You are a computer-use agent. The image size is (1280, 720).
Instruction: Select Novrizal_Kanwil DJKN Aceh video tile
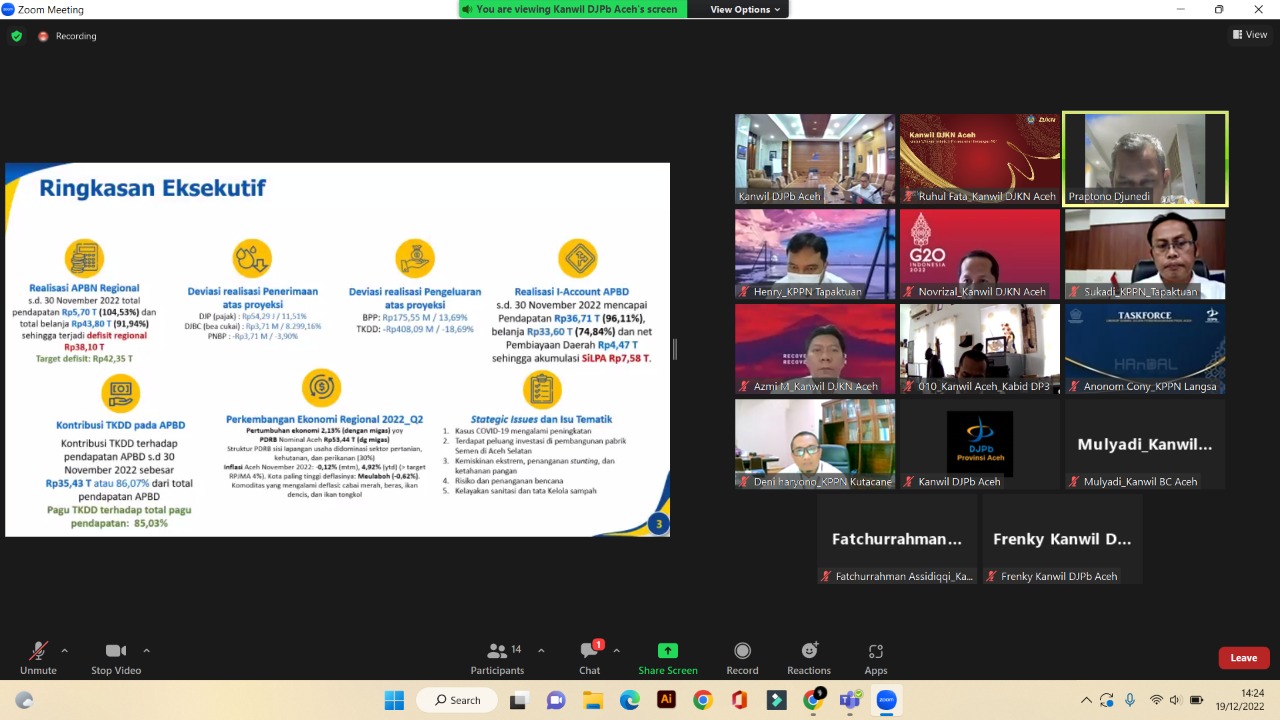(980, 254)
